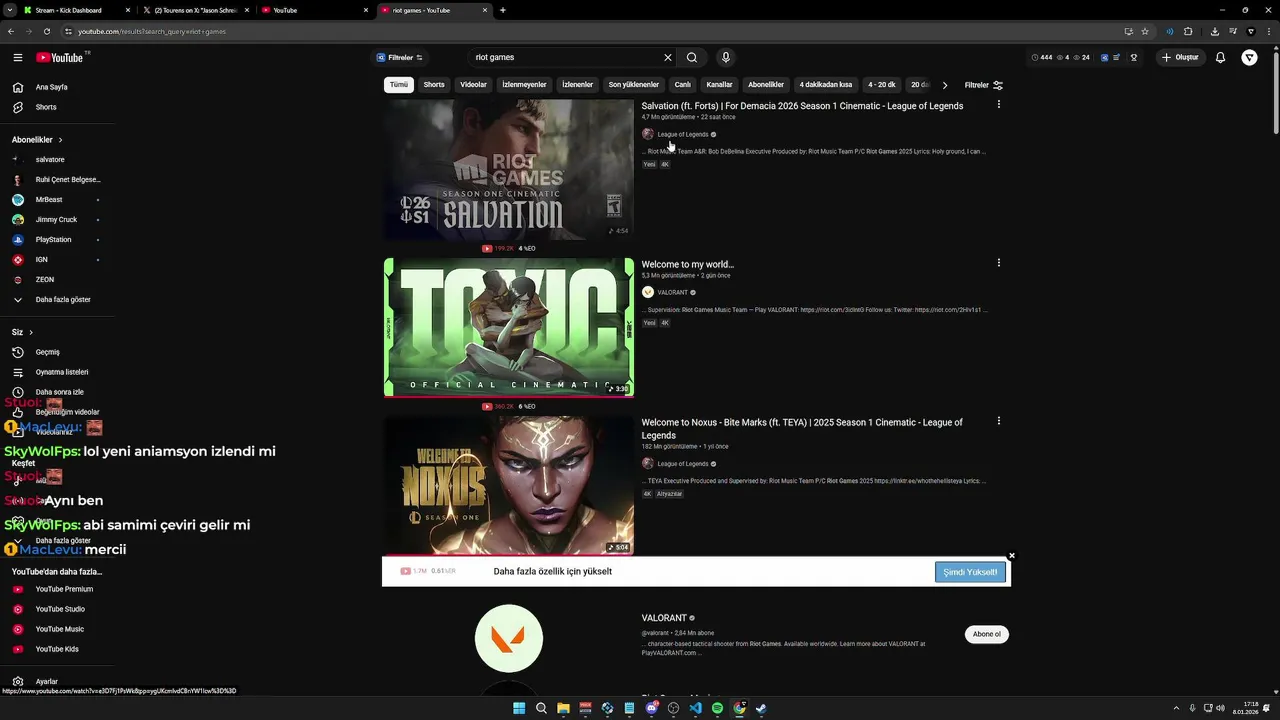The image size is (1280, 720).
Task: Click the YouTube logo
Action: (x=60, y=58)
